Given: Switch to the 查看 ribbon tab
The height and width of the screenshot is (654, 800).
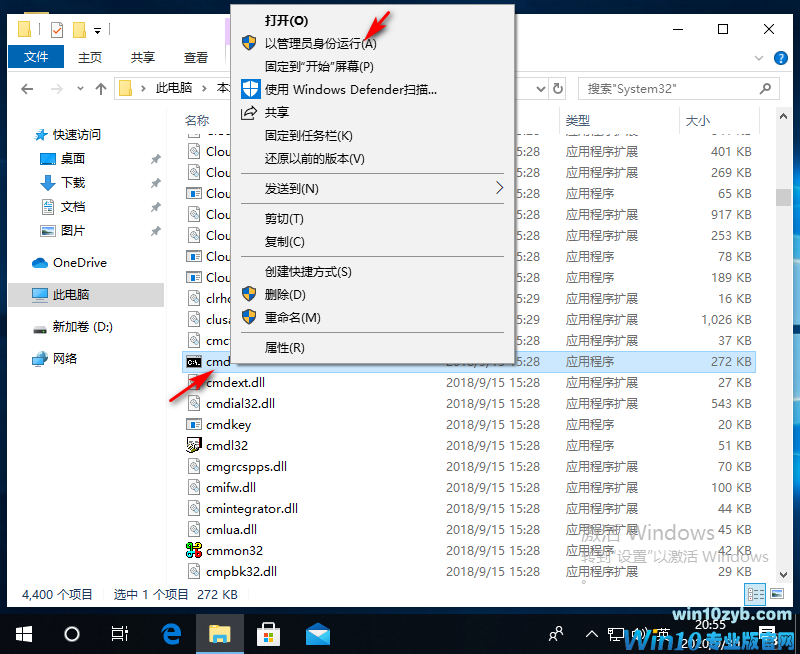Looking at the screenshot, I should [x=196, y=57].
